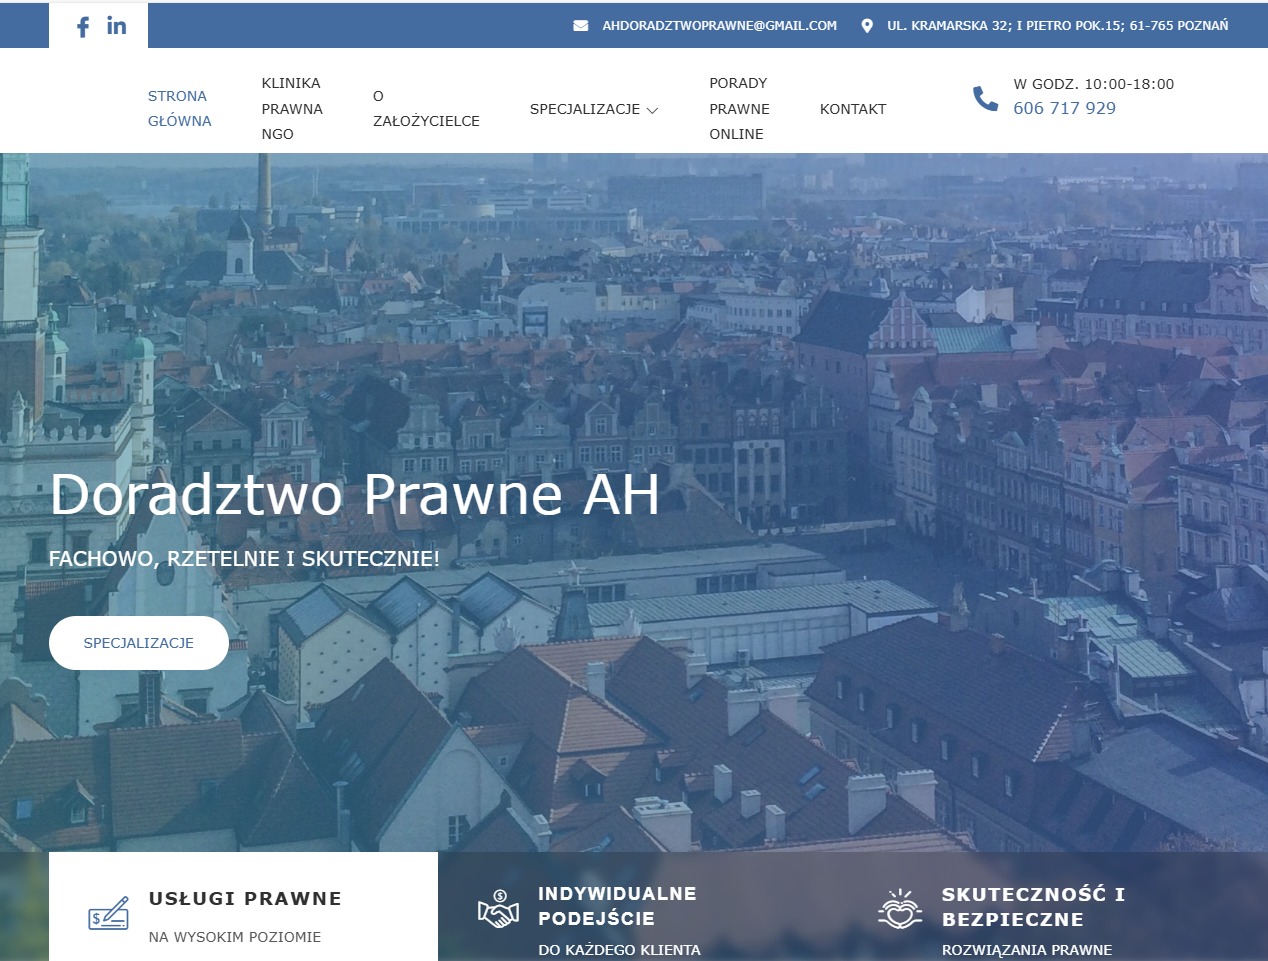
Task: Open PORADY PRAWNE ONLINE page
Action: pyautogui.click(x=739, y=108)
